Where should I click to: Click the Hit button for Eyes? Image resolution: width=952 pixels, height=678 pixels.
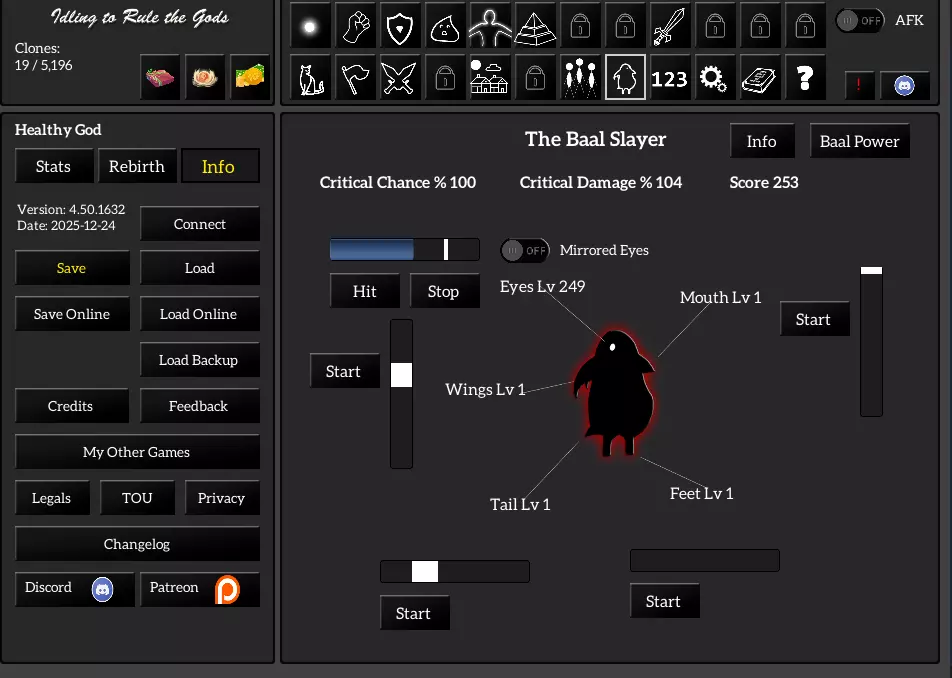pyautogui.click(x=364, y=291)
